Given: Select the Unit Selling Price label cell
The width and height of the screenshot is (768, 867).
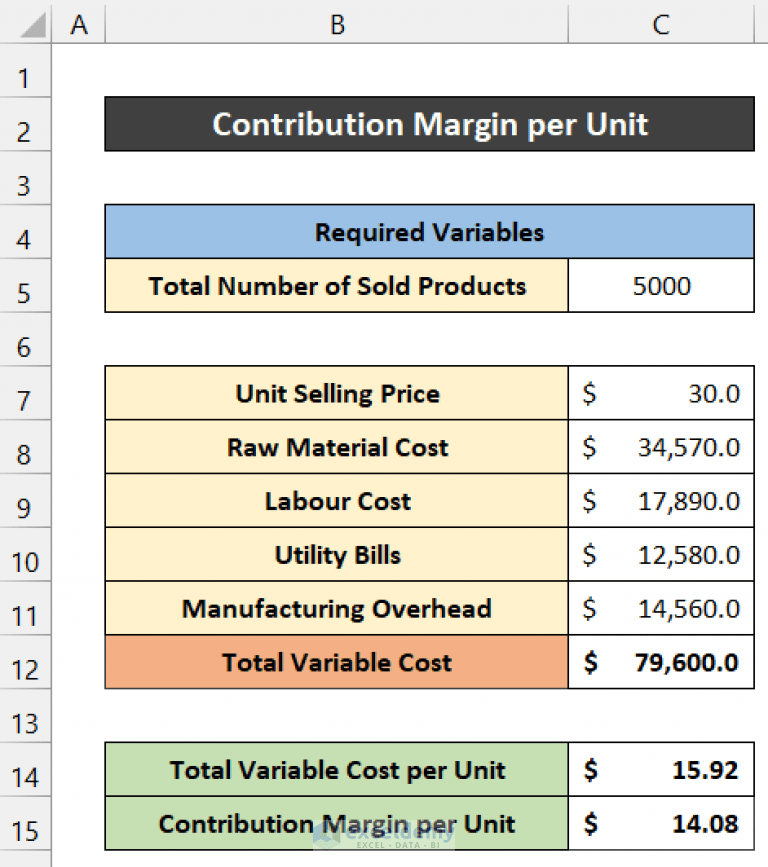Looking at the screenshot, I should (337, 393).
